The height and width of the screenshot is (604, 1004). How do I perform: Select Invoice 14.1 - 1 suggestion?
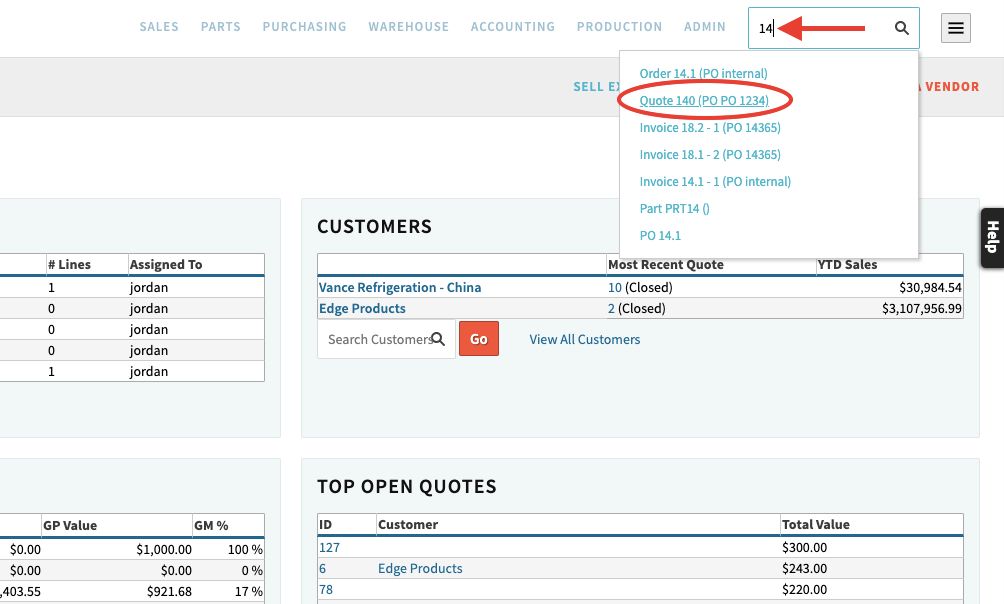tap(715, 182)
